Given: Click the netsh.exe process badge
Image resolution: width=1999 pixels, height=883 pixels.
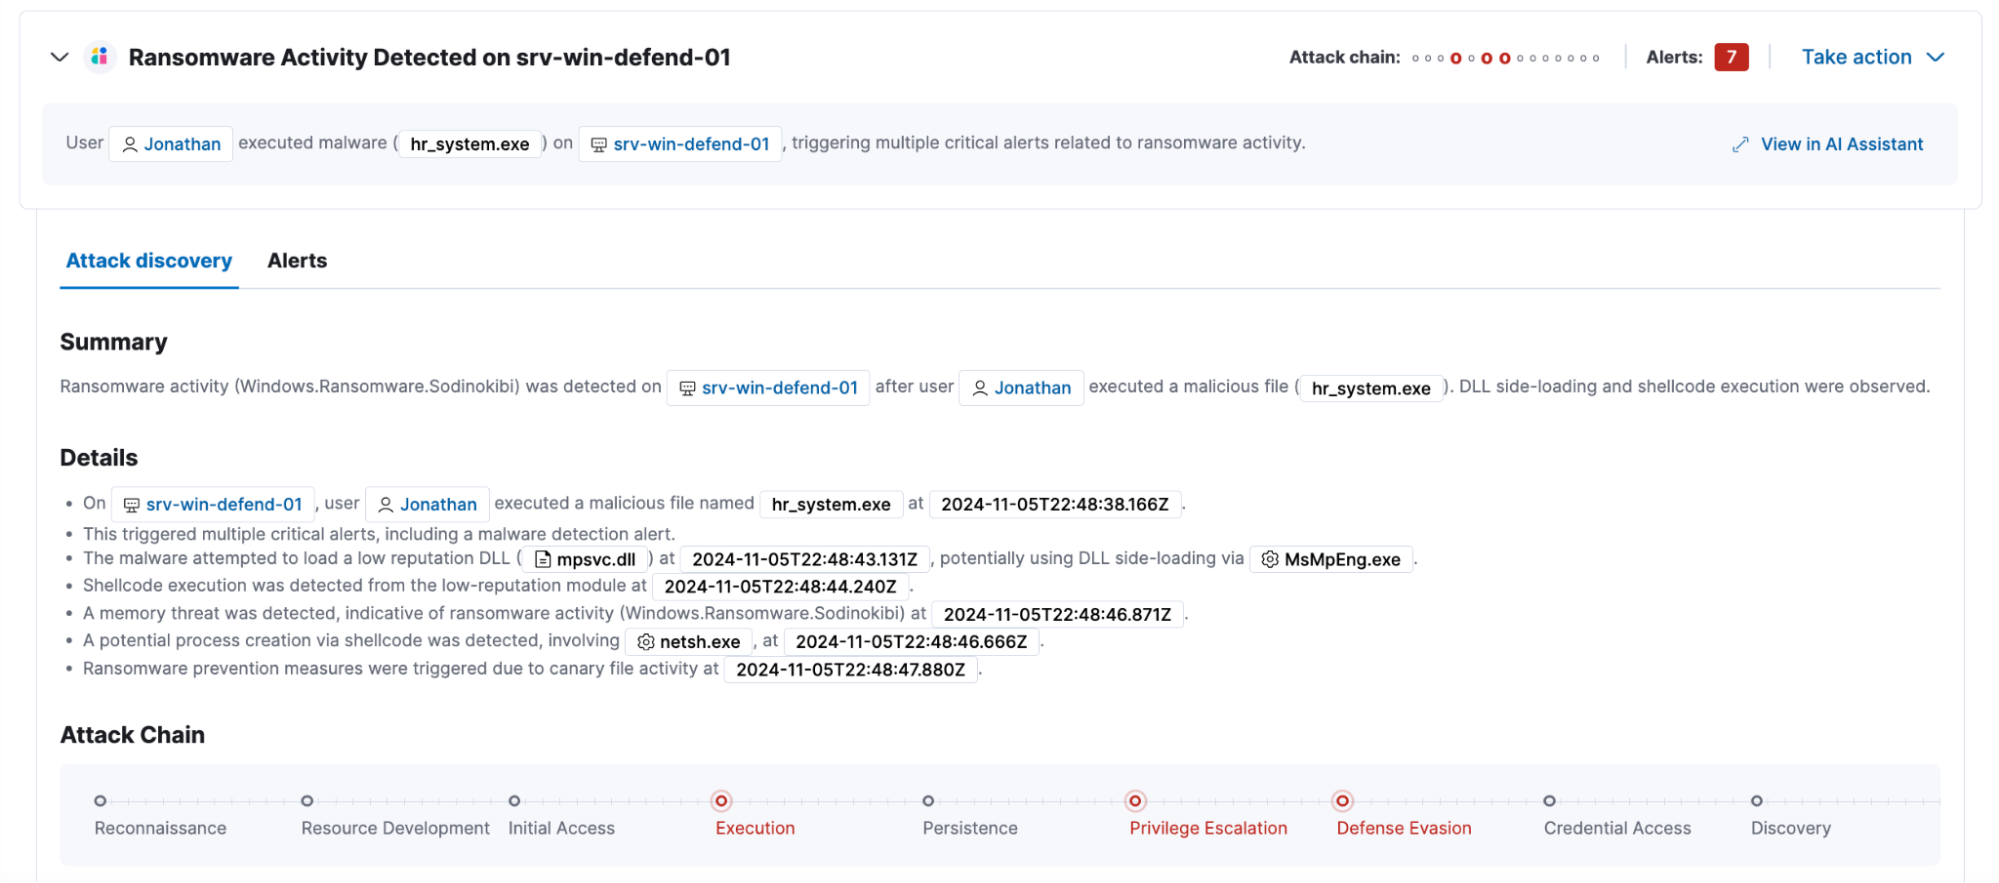Looking at the screenshot, I should (x=689, y=641).
